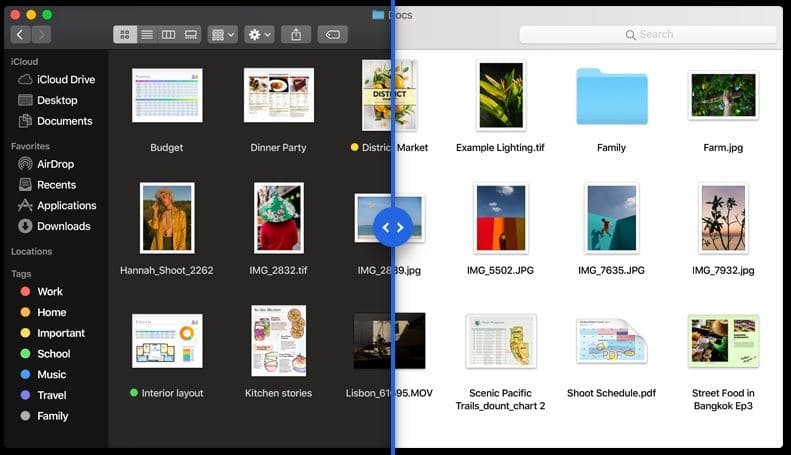Click the IMG_2839.jpg file name
Screen dimensions: 791x455
pyautogui.click(x=389, y=270)
